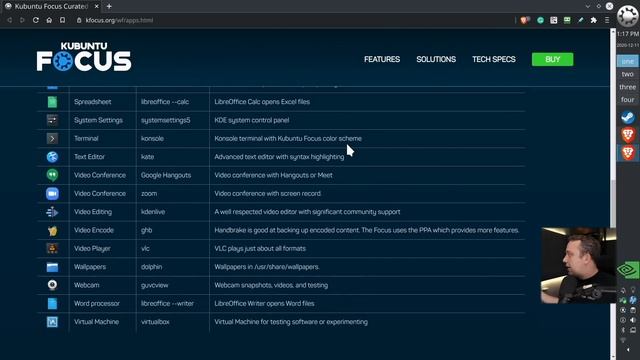
Task: Click the green BUY button
Action: point(553,59)
